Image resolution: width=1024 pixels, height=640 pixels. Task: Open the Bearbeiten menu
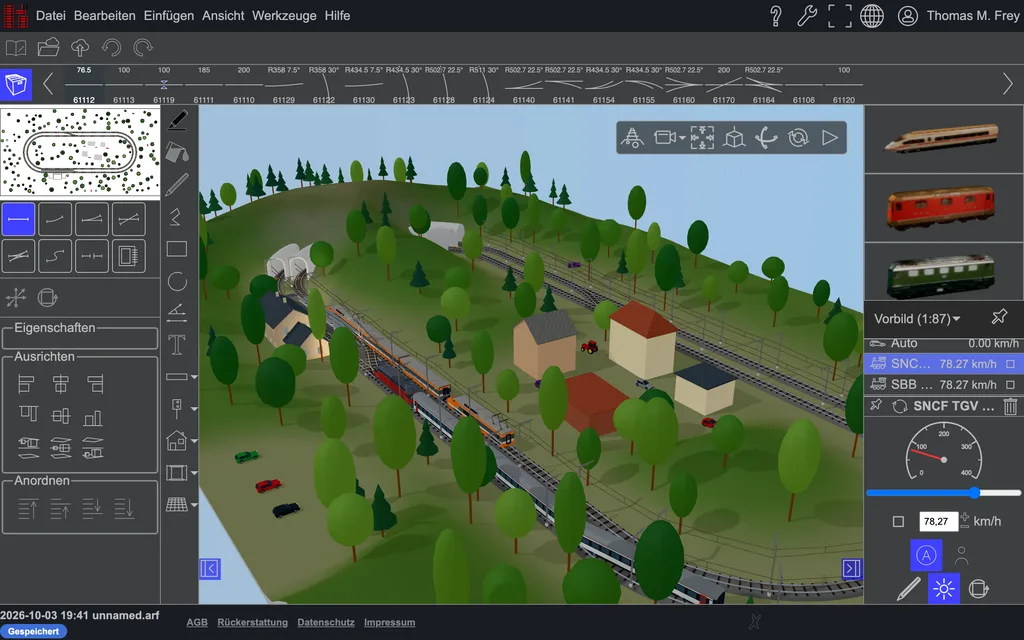click(x=104, y=16)
